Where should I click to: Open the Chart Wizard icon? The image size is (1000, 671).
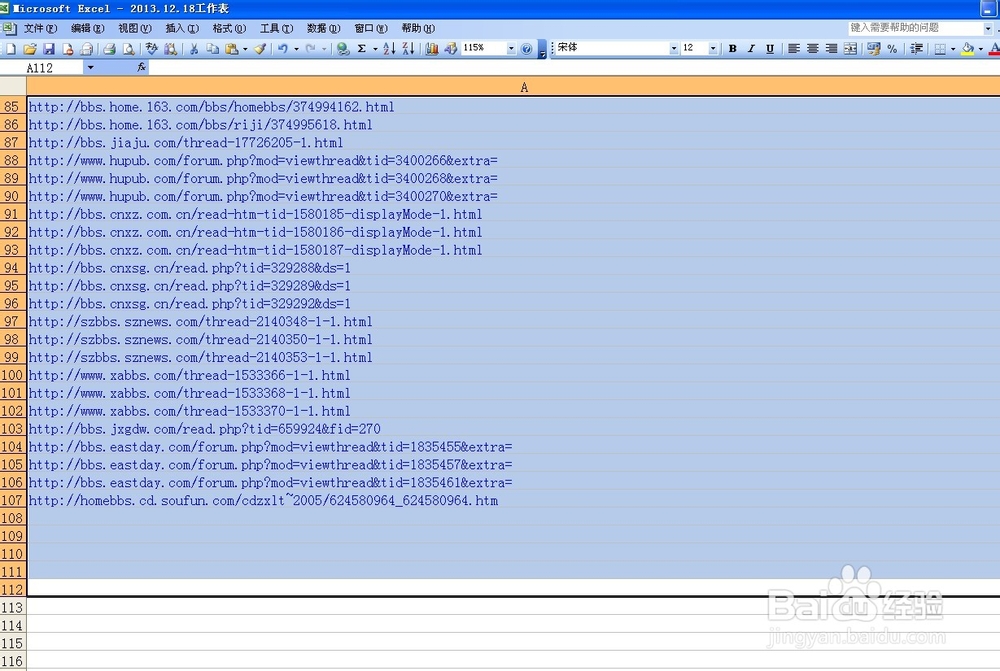pyautogui.click(x=432, y=48)
